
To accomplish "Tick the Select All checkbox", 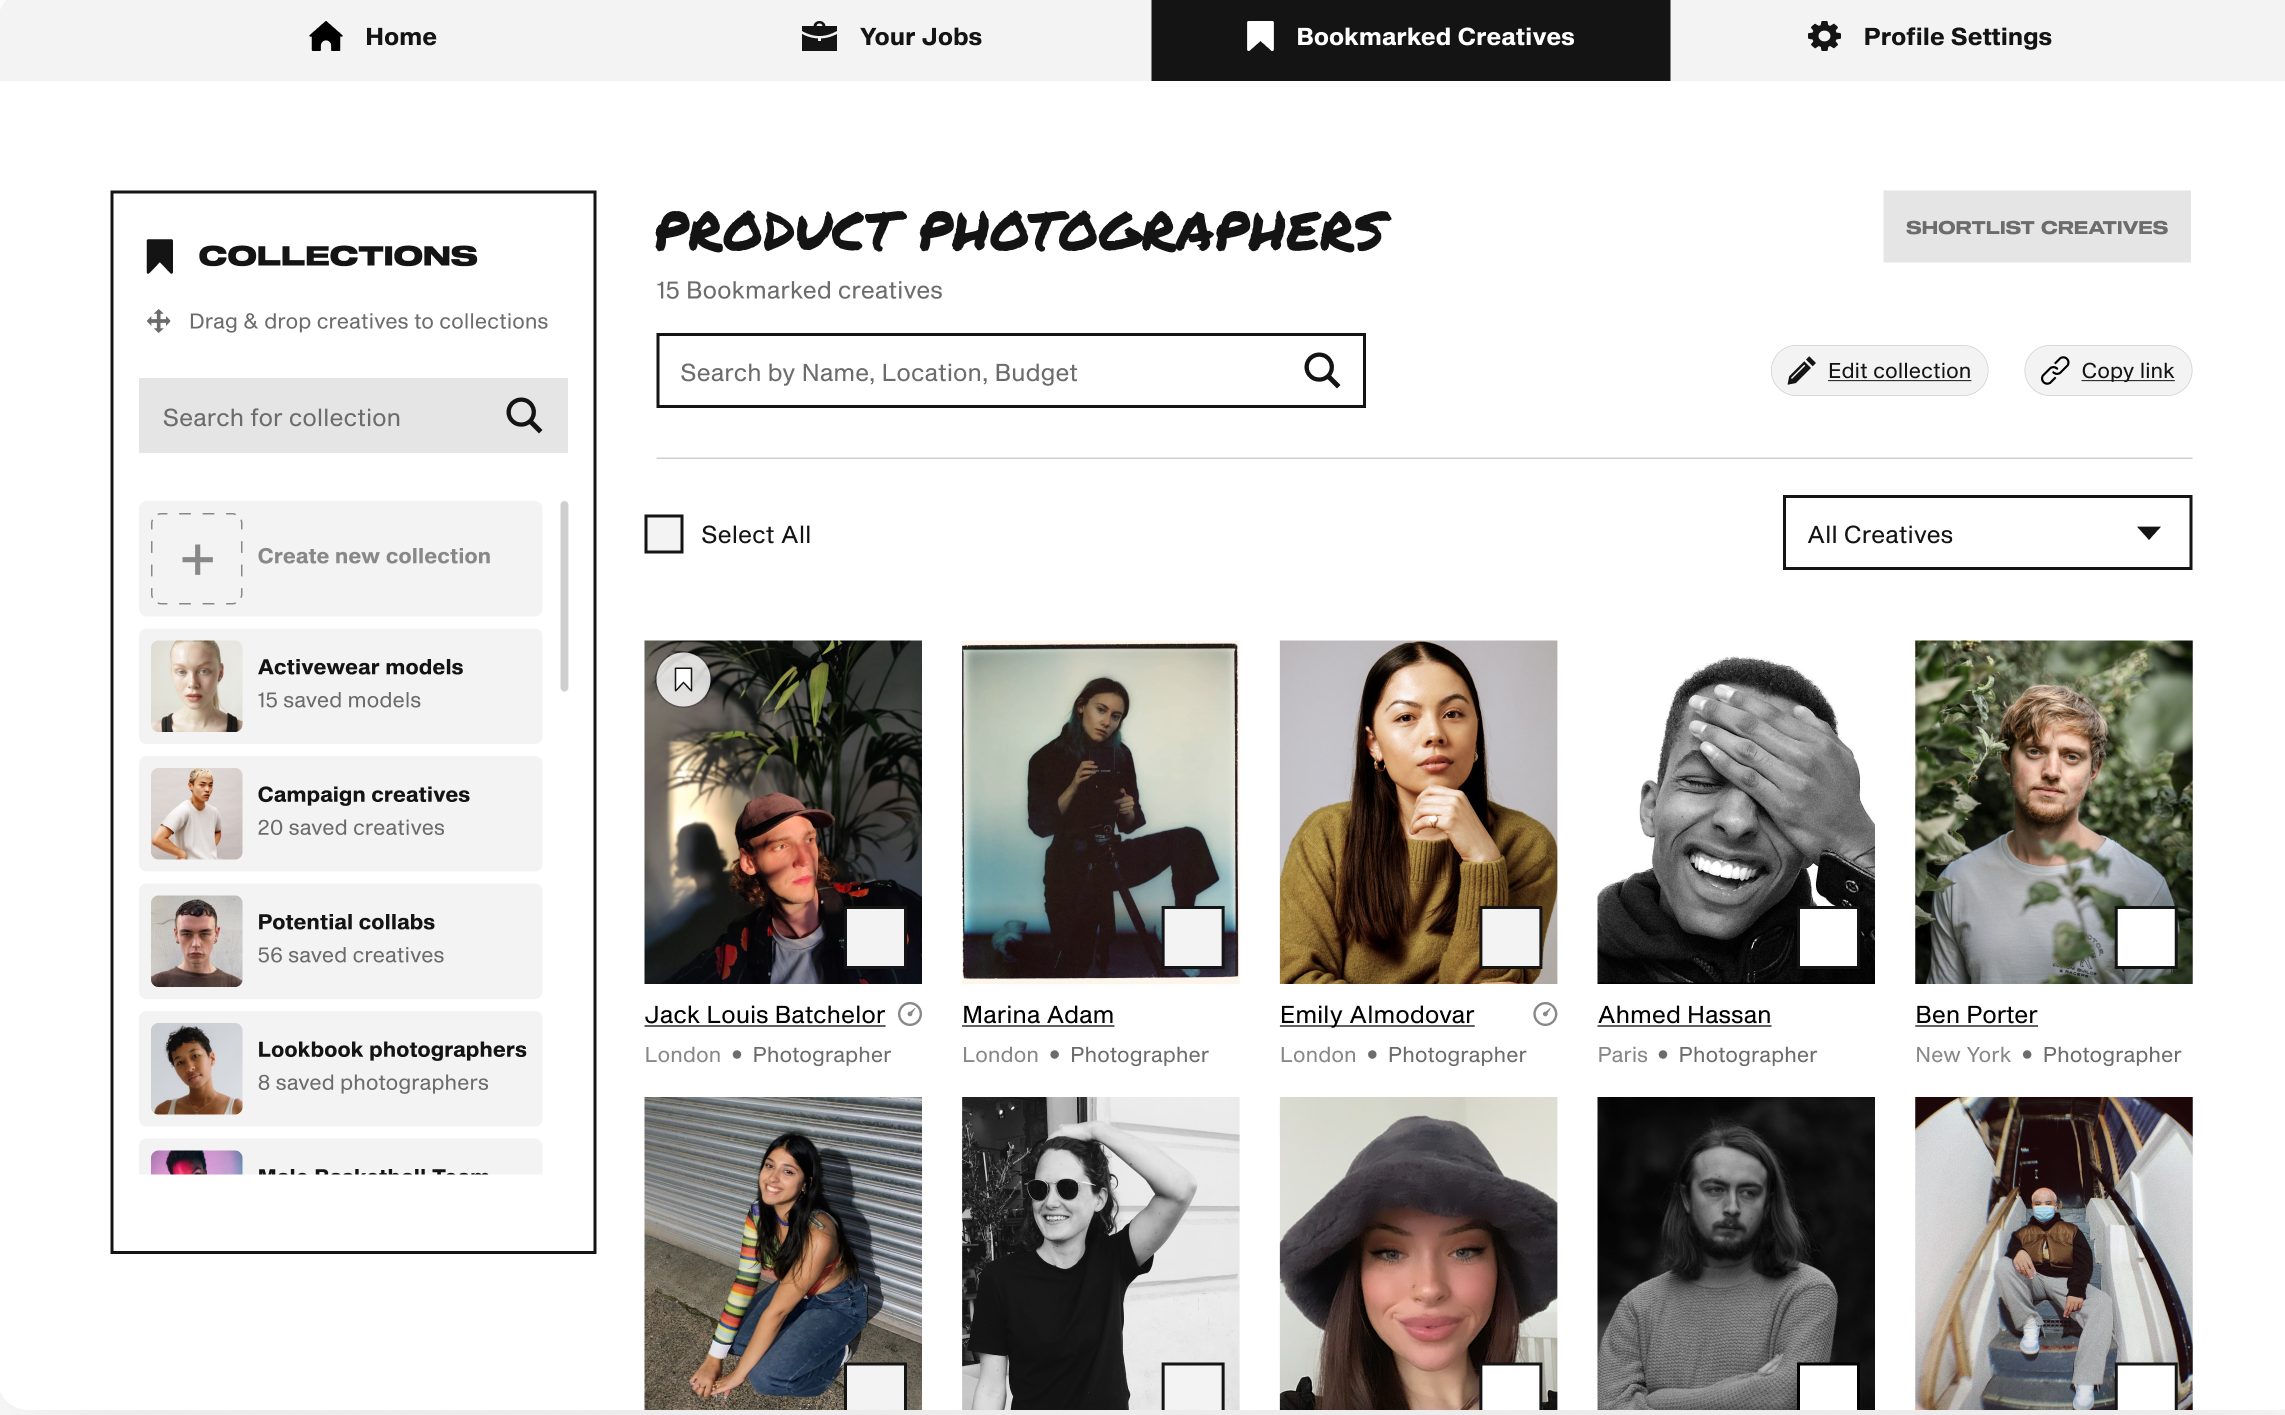I will 664,534.
